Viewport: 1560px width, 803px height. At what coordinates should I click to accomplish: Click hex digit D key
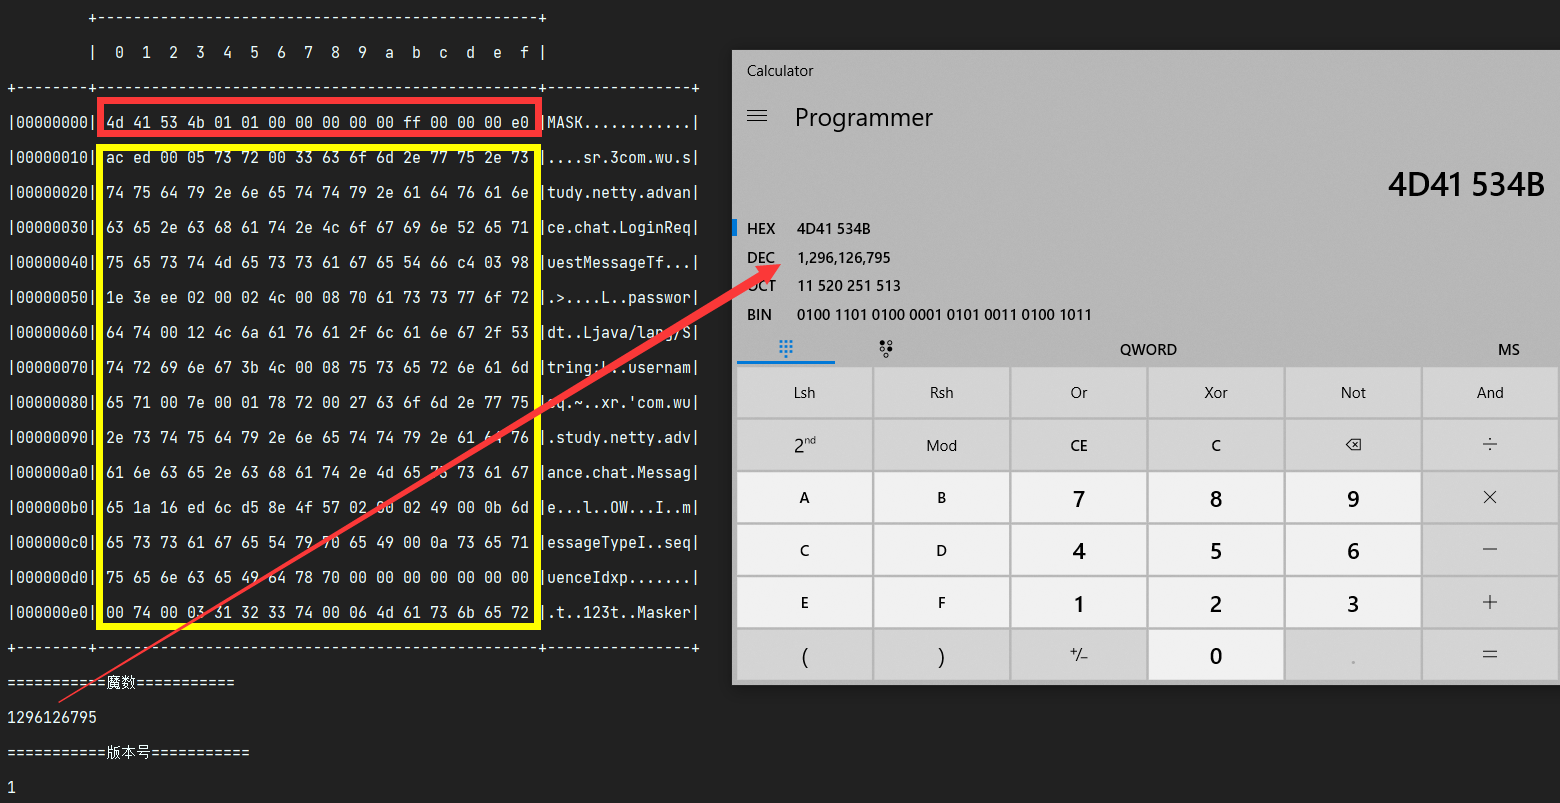tap(941, 550)
